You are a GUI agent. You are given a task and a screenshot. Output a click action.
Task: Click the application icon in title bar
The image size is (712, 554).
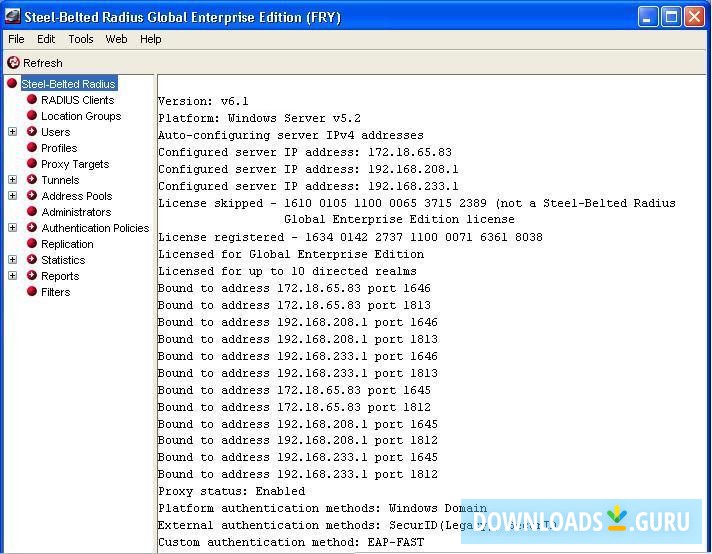(x=12, y=16)
